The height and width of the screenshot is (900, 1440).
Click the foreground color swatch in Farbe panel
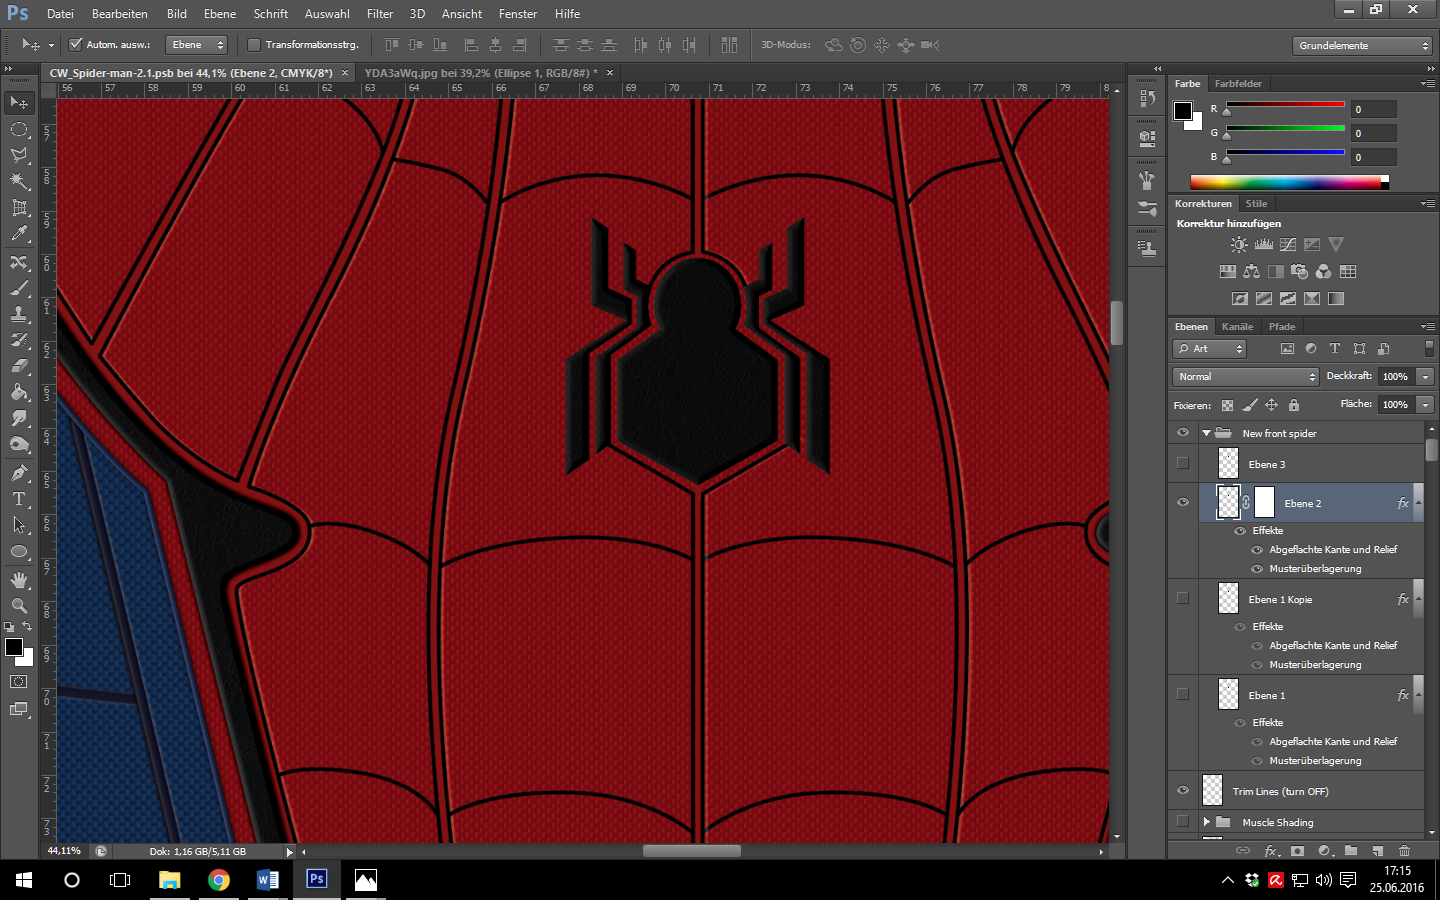point(1183,111)
